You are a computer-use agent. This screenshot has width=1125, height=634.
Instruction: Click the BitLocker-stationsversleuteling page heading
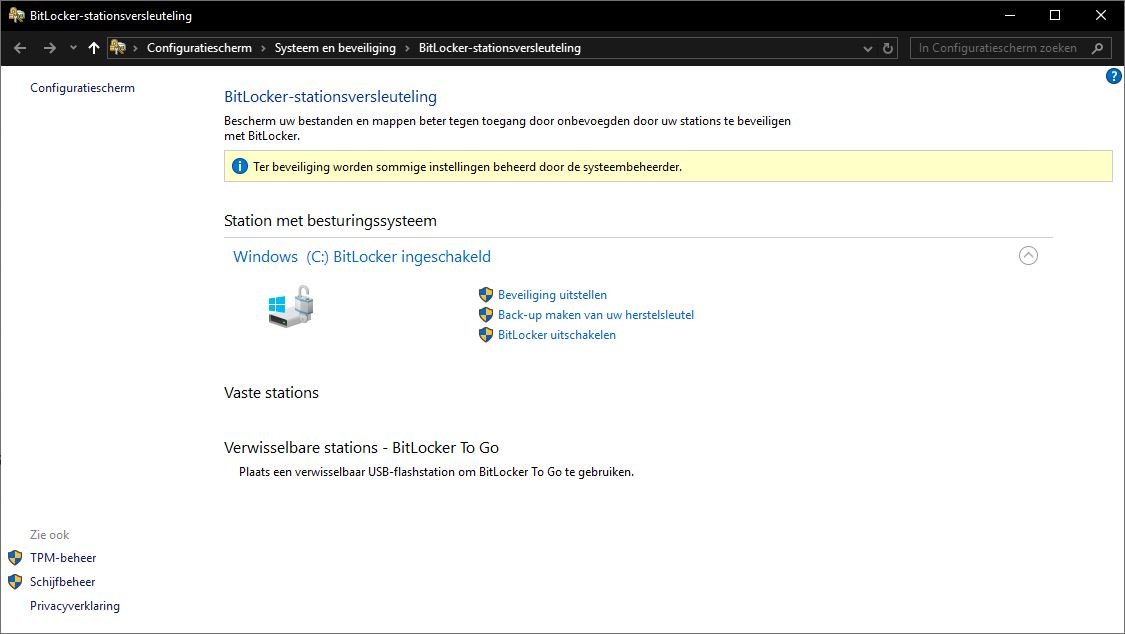[330, 97]
